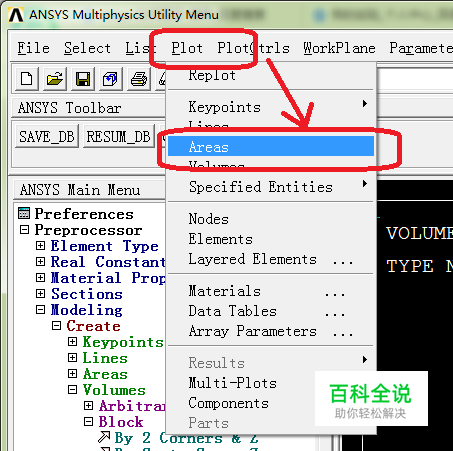Expand the Areas node under Create

point(72,374)
